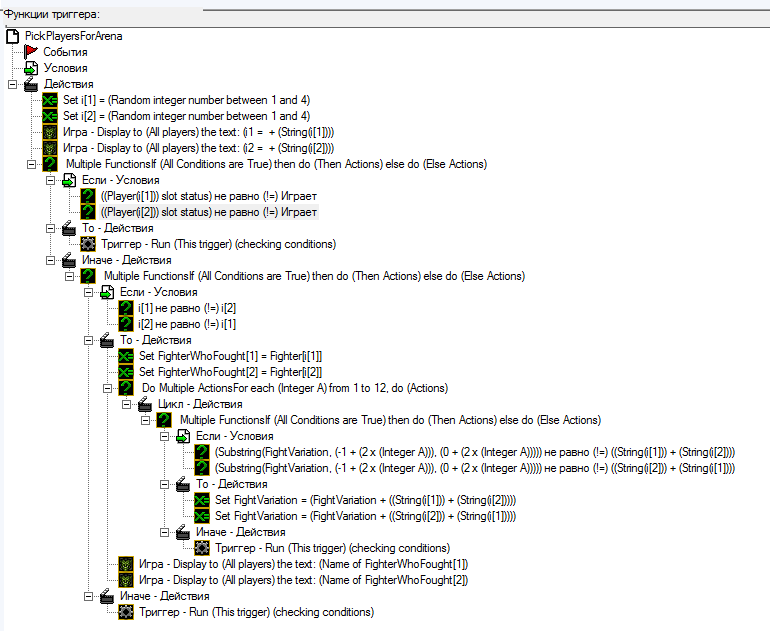
Task: Select display text (i1 = + String(i[1])) row
Action: (x=198, y=132)
